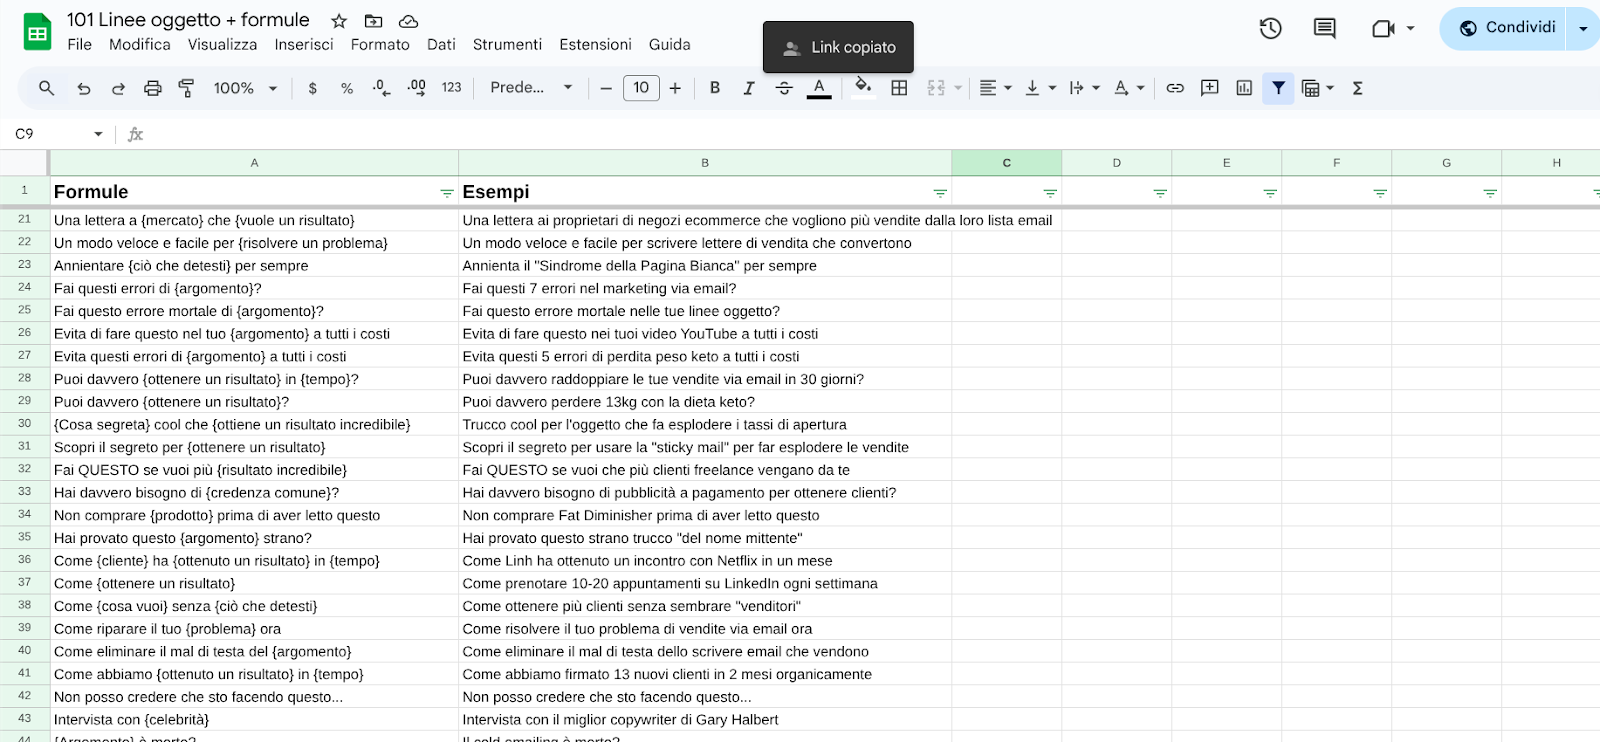The width and height of the screenshot is (1600, 742).
Task: Increase font size with plus
Action: 675,88
